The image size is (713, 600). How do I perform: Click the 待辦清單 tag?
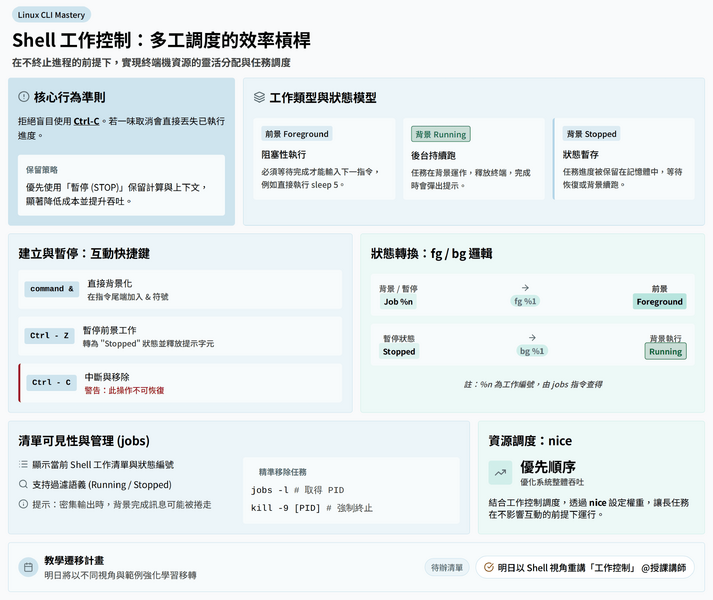[447, 568]
